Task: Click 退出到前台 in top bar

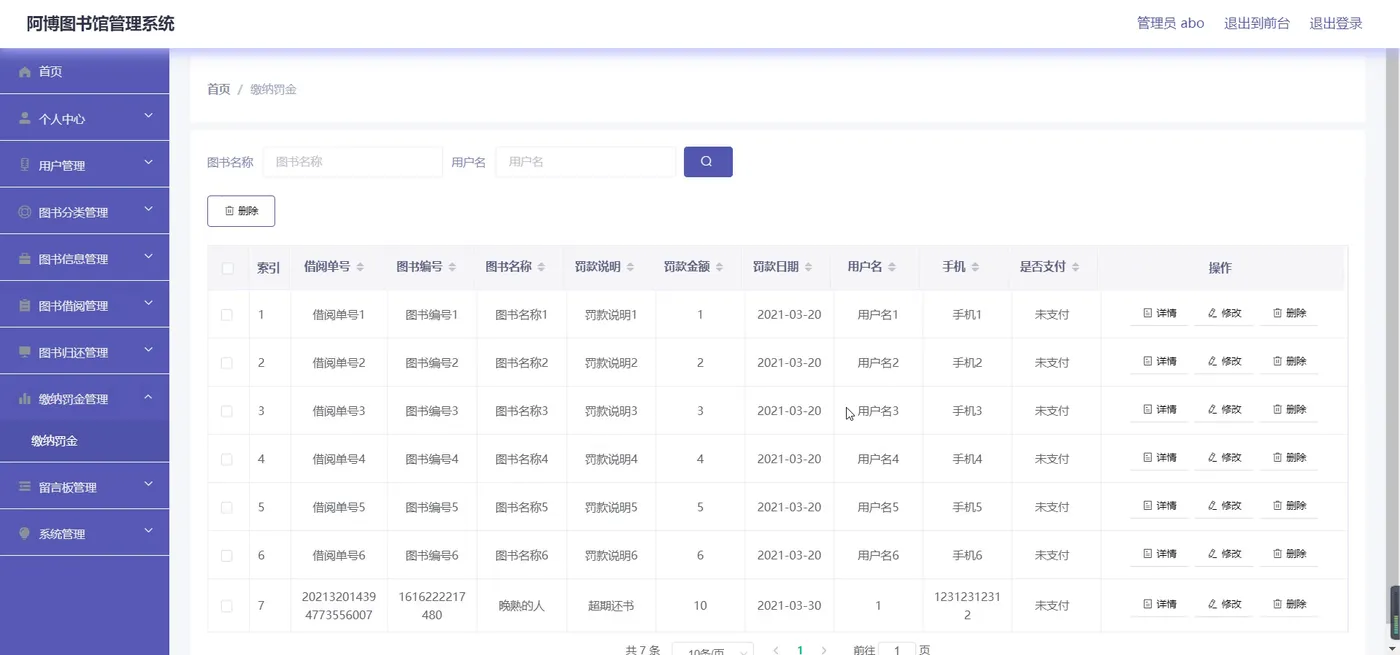Action: pyautogui.click(x=1257, y=23)
